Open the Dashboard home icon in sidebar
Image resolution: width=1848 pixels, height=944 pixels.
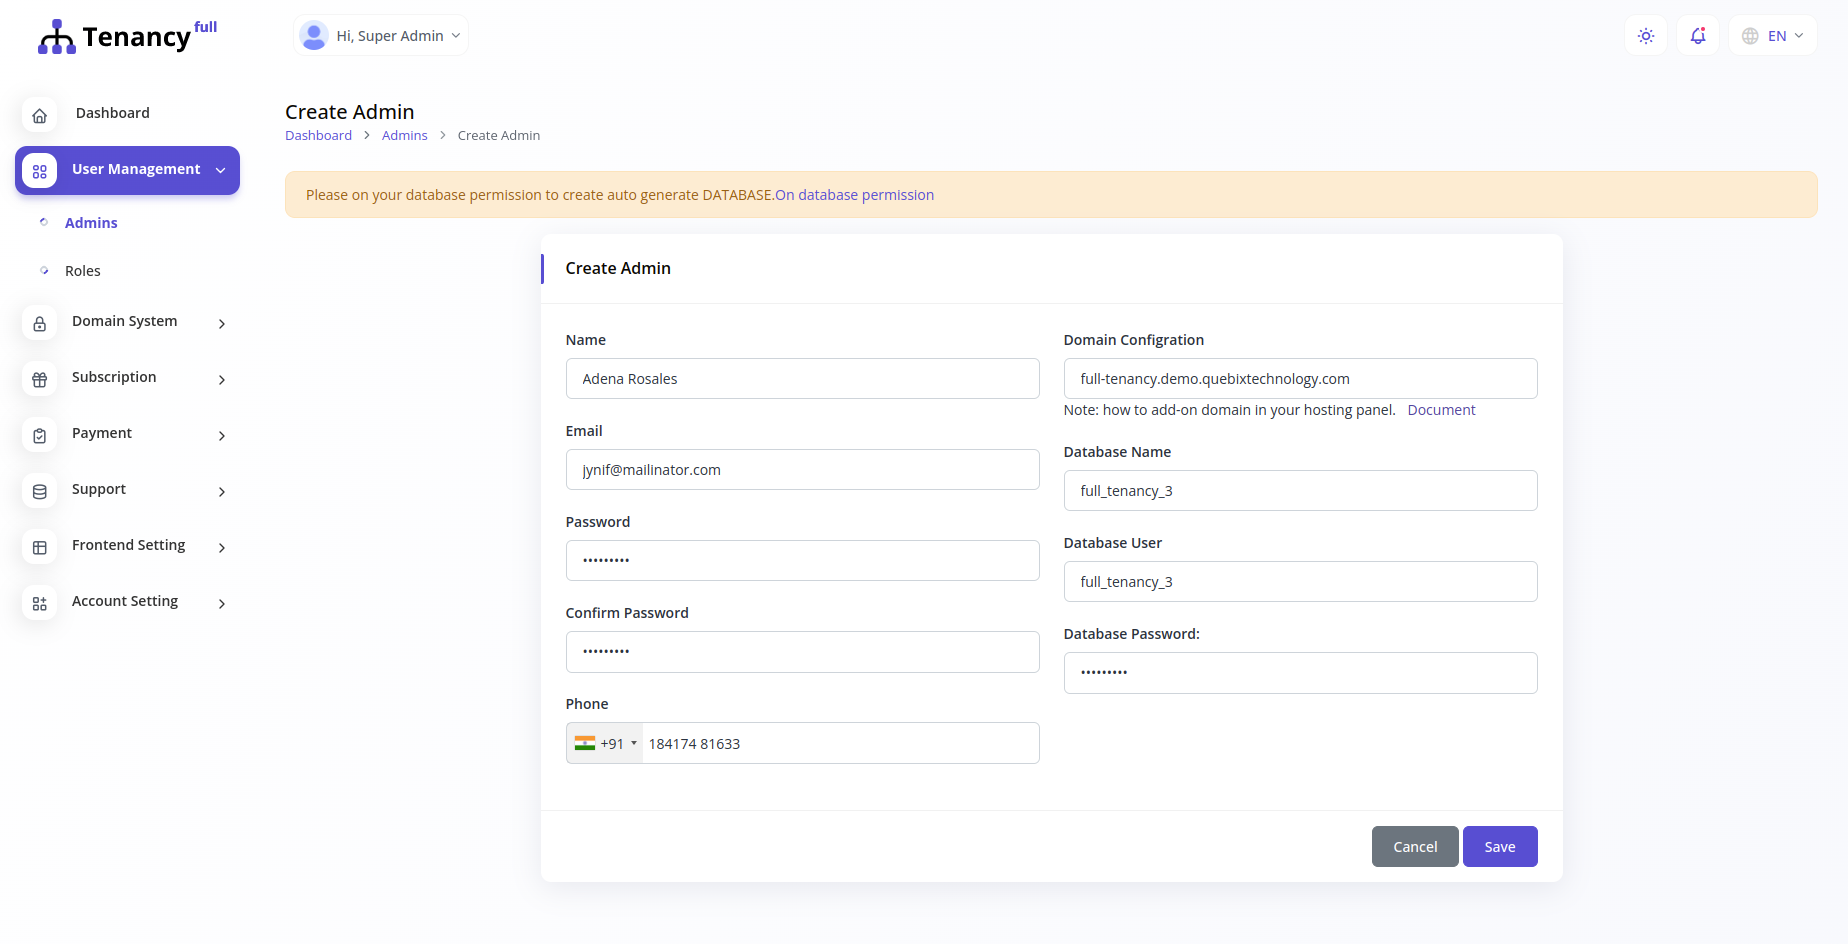pyautogui.click(x=39, y=115)
